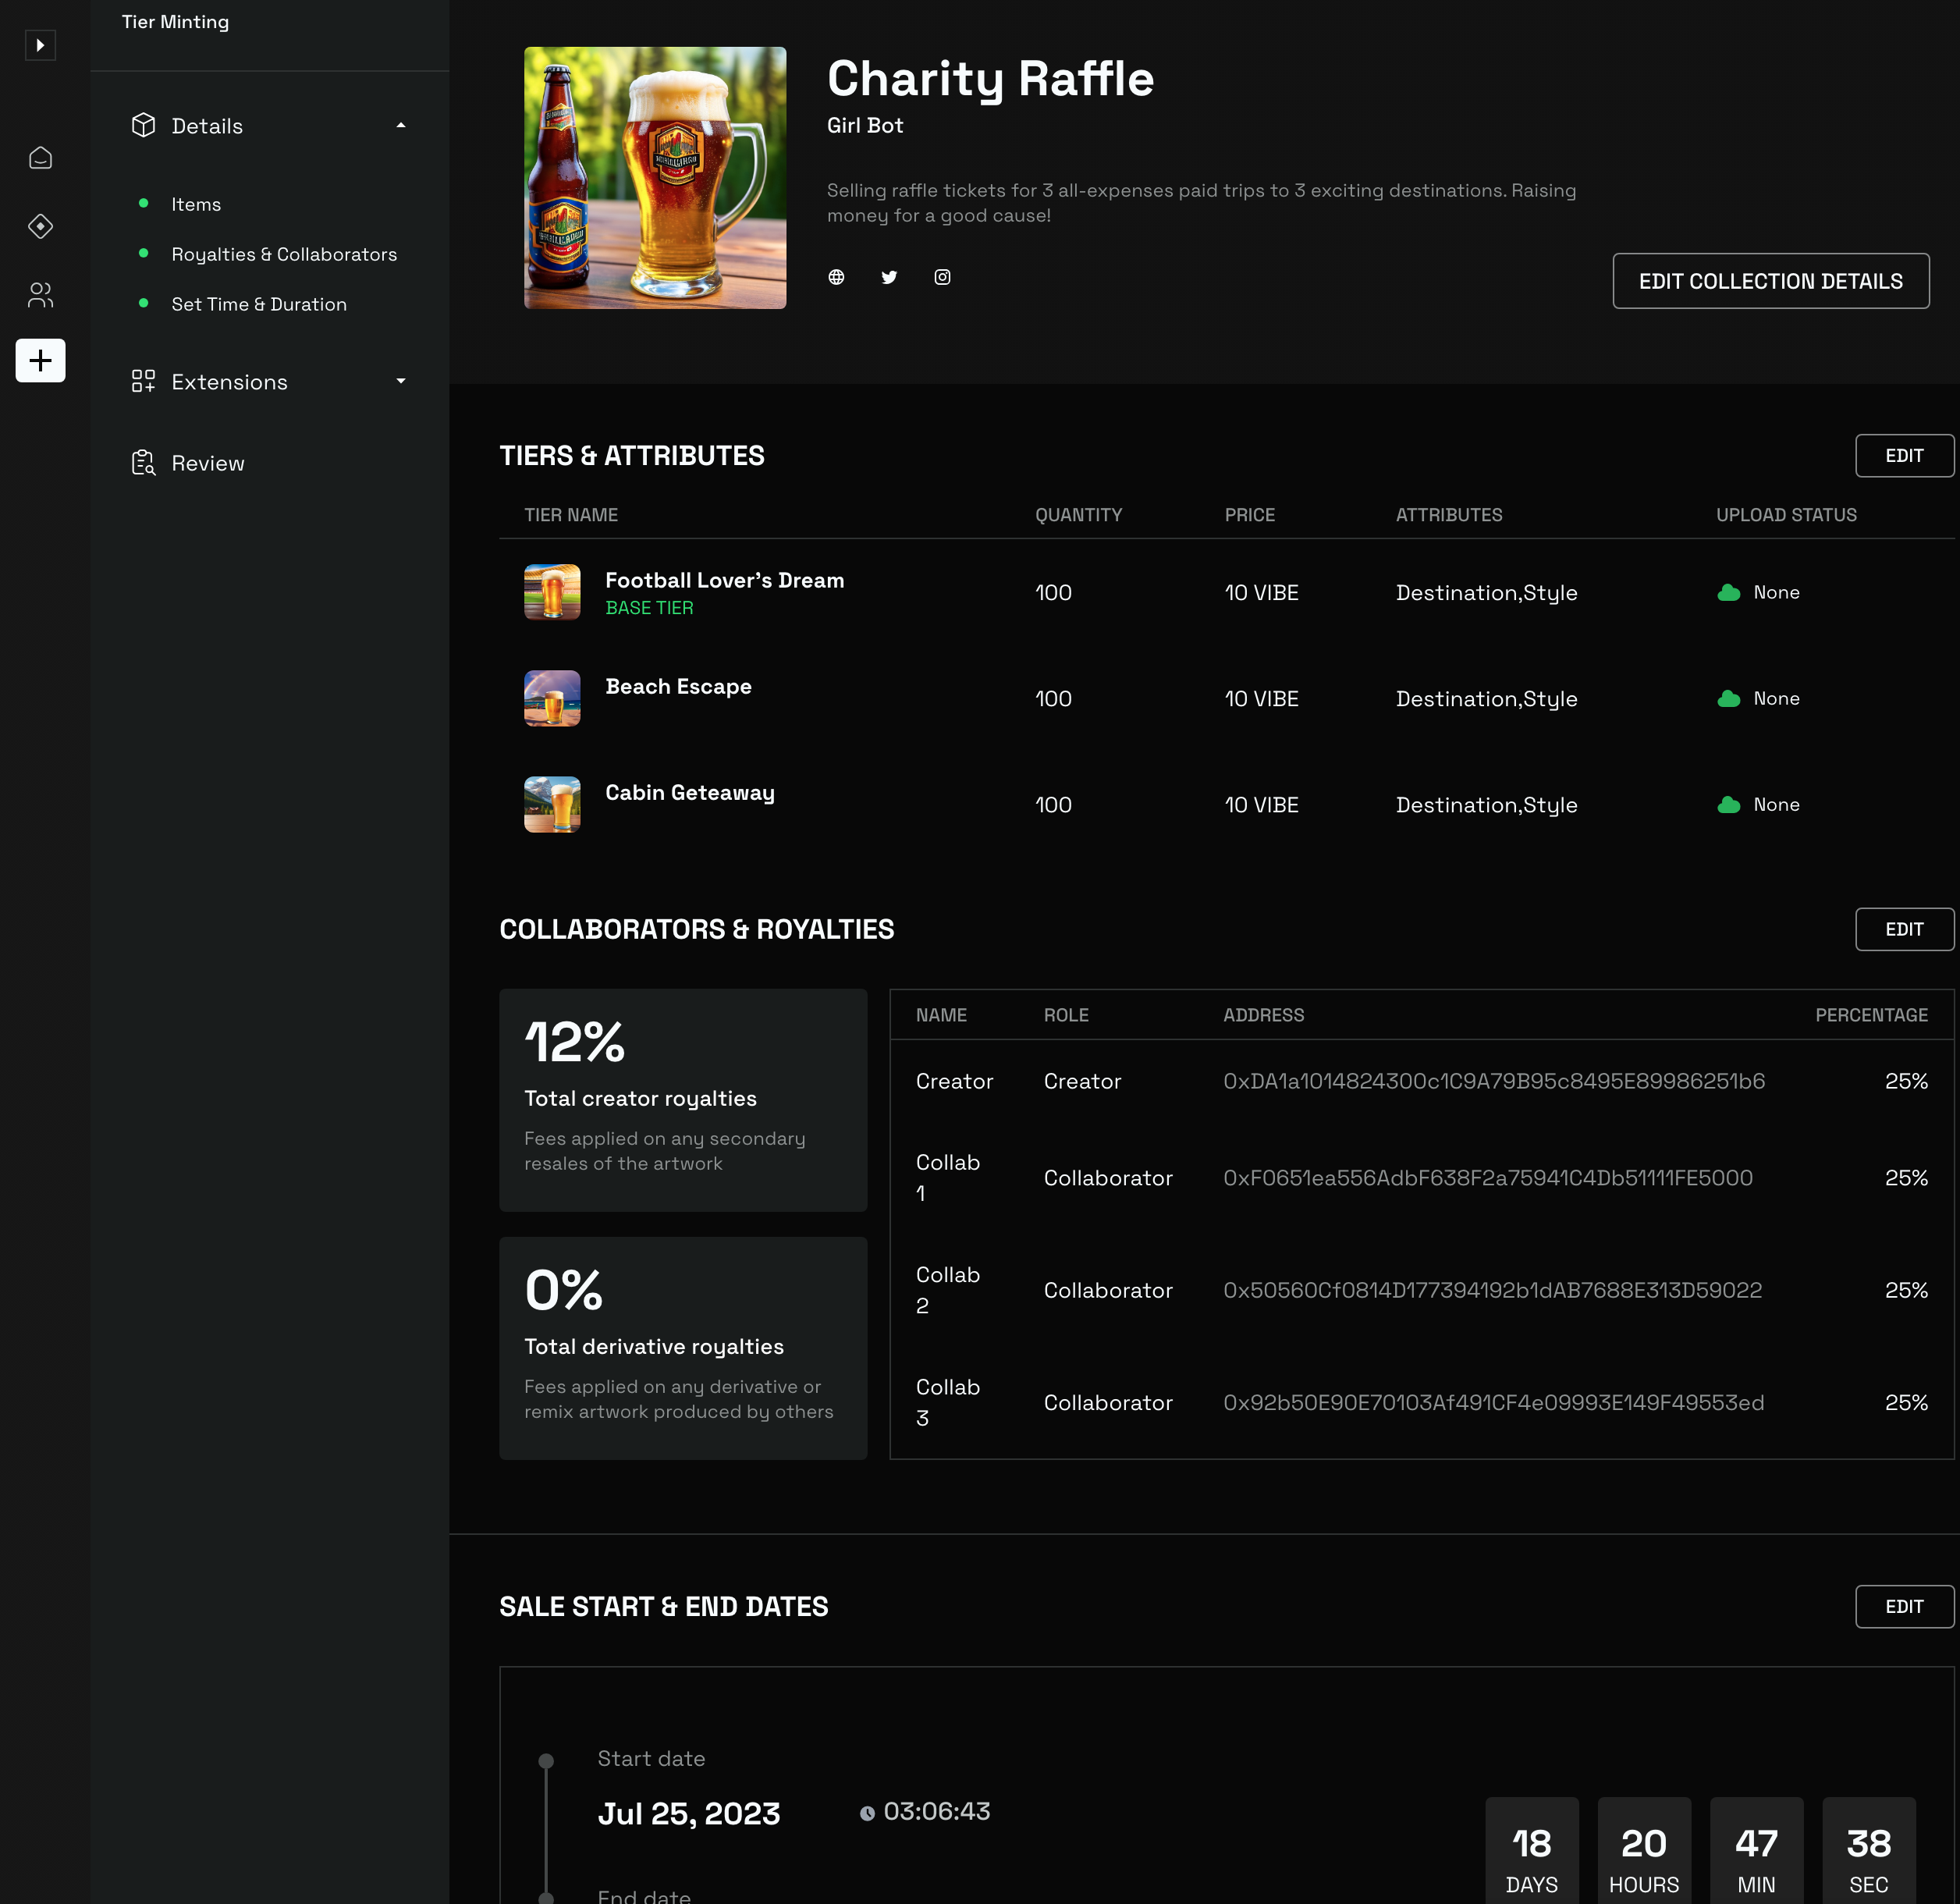
Task: Click the white plus create button
Action: pos(40,360)
